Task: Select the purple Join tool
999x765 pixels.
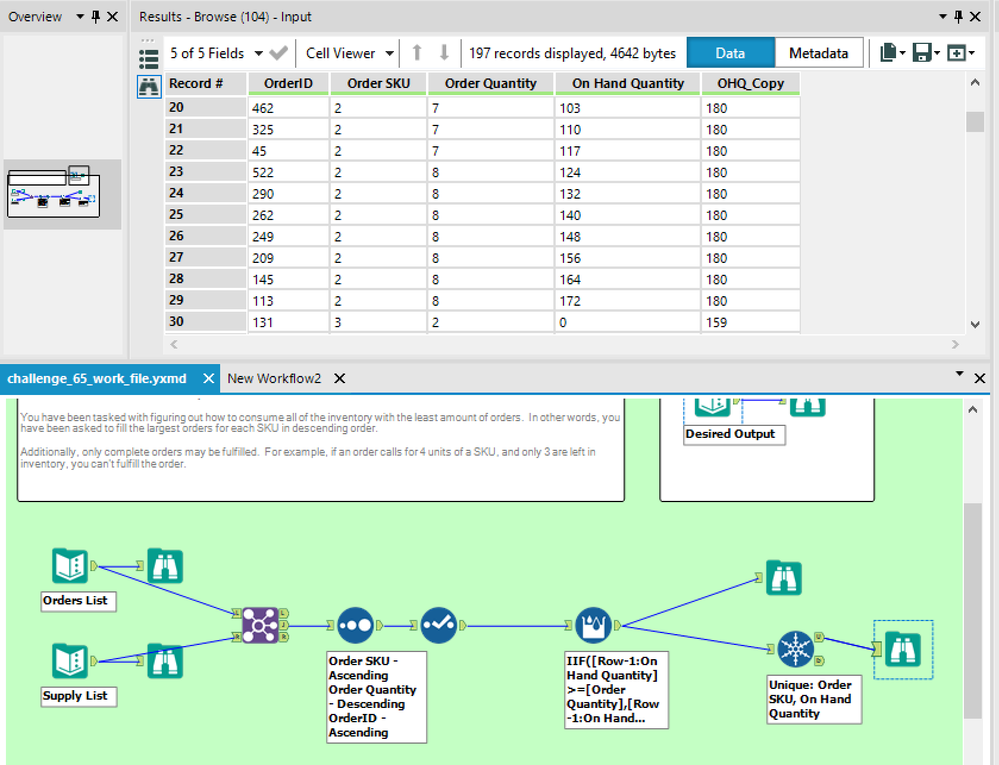Action: pos(261,626)
